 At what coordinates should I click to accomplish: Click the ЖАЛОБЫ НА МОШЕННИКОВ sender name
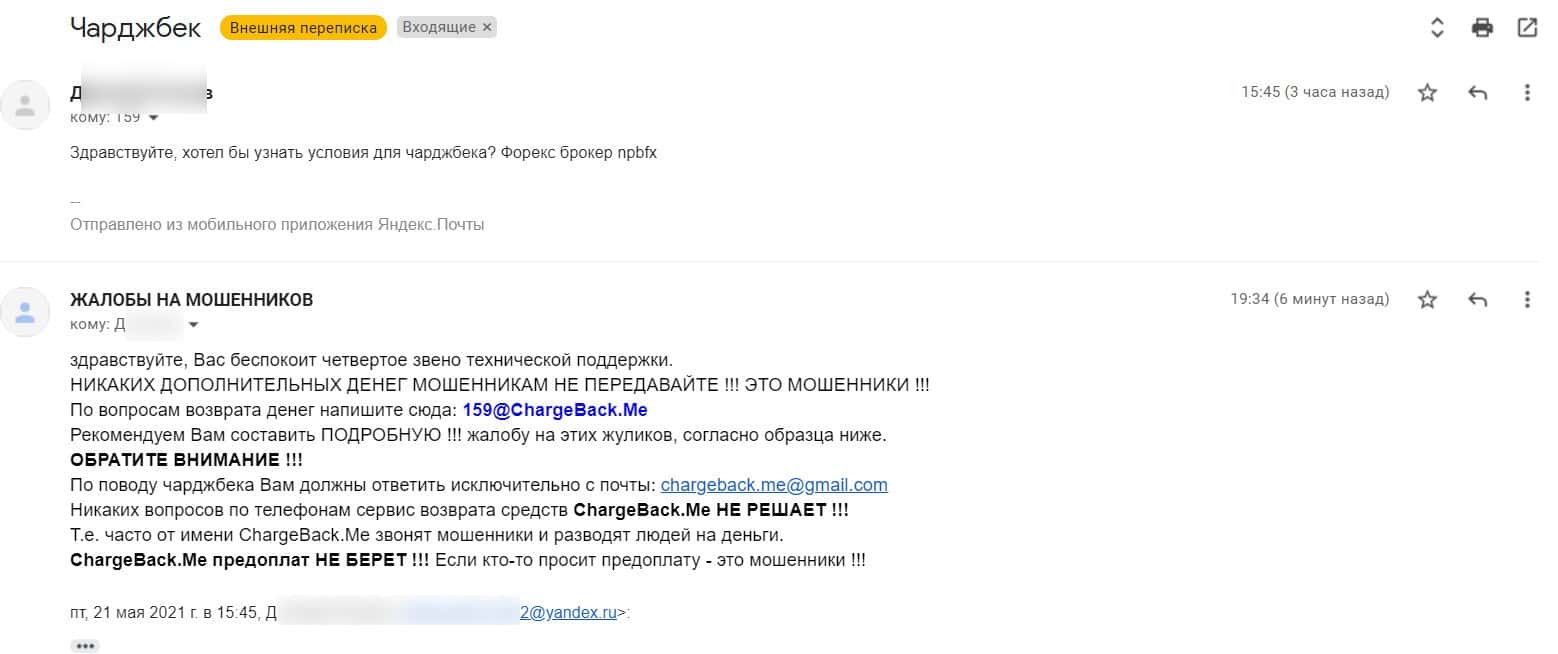click(191, 300)
